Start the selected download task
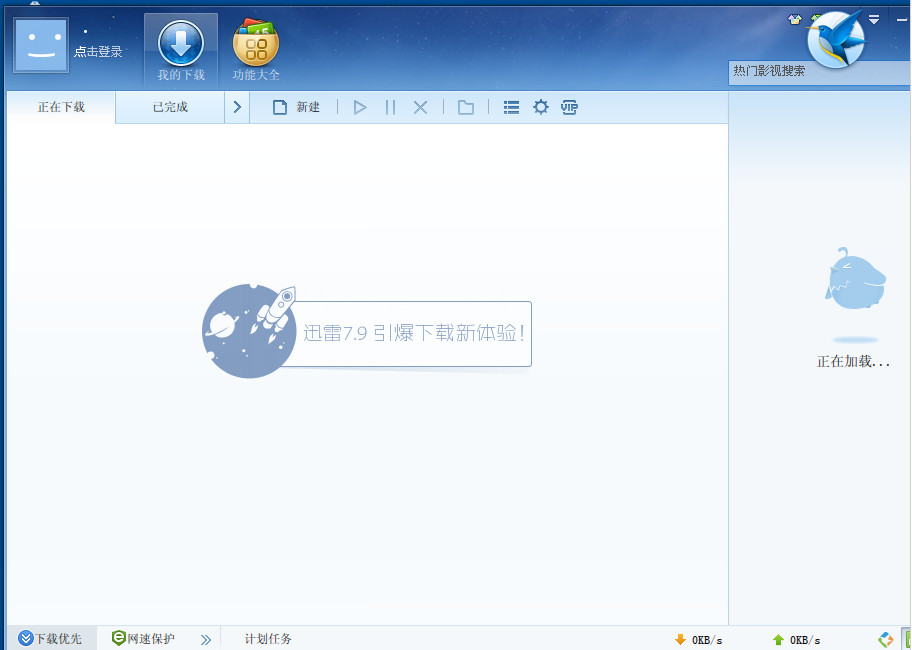The image size is (912, 650). (x=360, y=107)
